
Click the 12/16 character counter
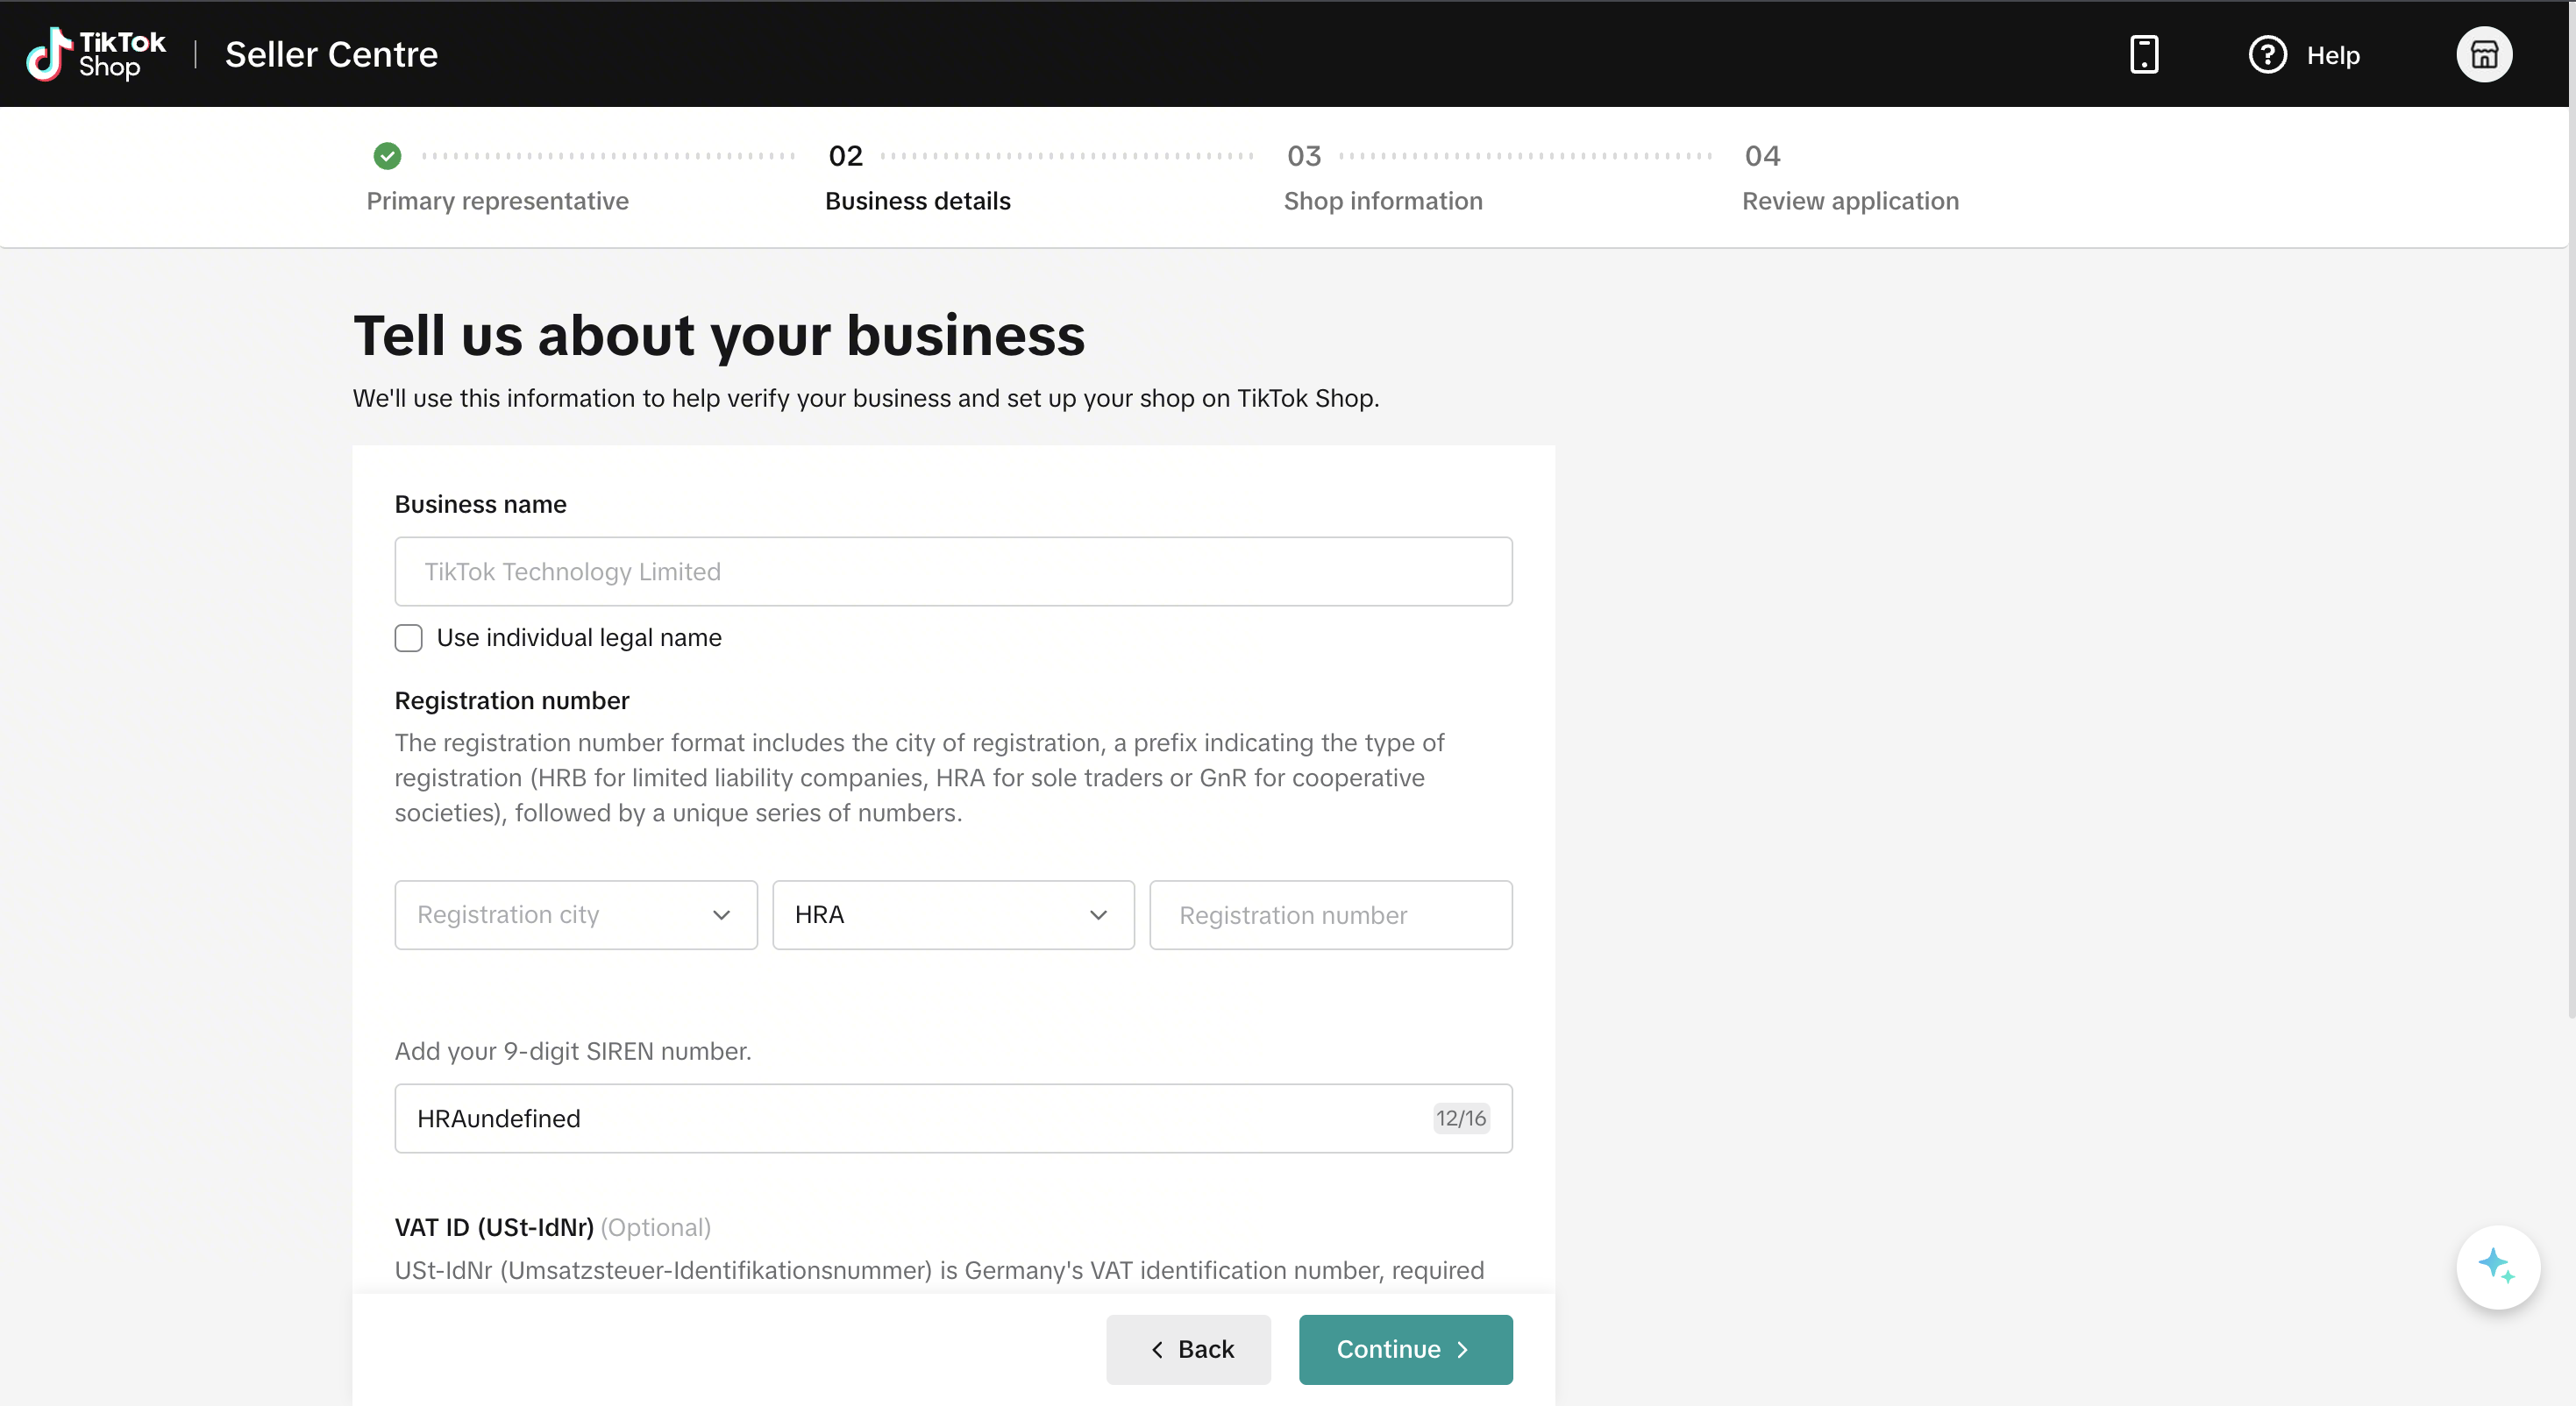point(1460,1118)
